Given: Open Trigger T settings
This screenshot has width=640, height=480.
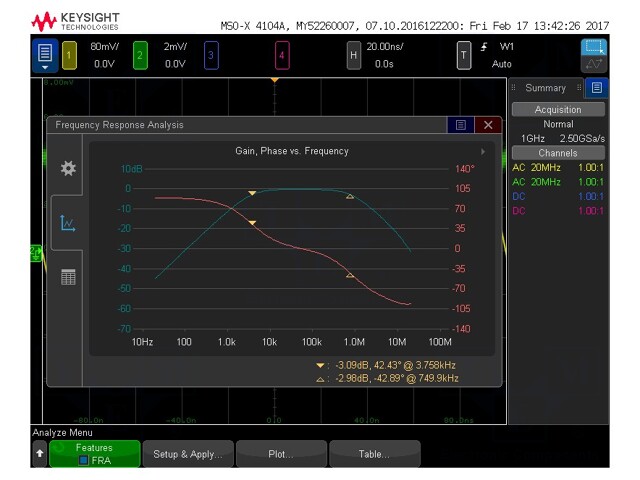Looking at the screenshot, I should point(464,55).
